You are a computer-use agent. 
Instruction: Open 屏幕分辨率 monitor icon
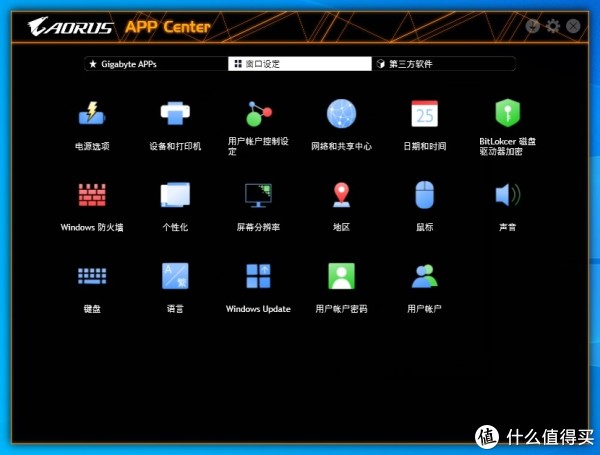pyautogui.click(x=258, y=195)
